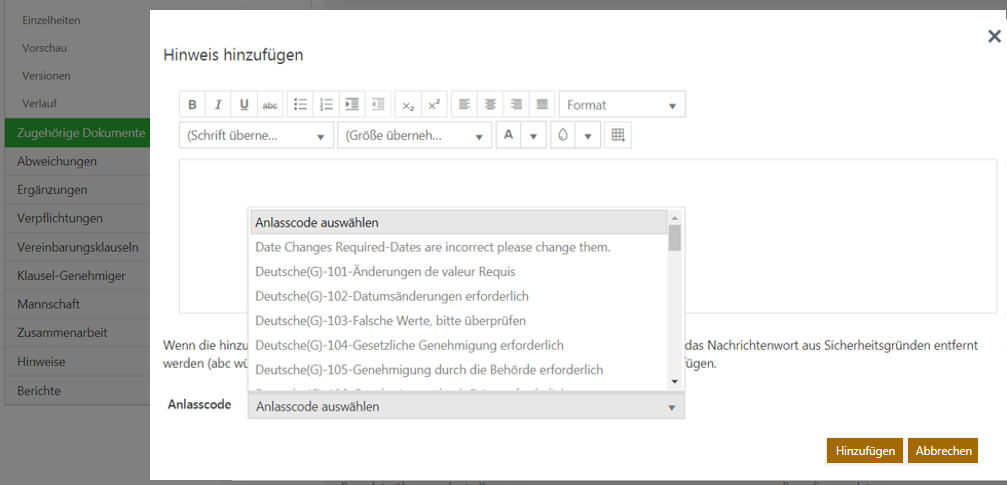Insert a numbered list
1007x485 pixels.
tap(326, 105)
